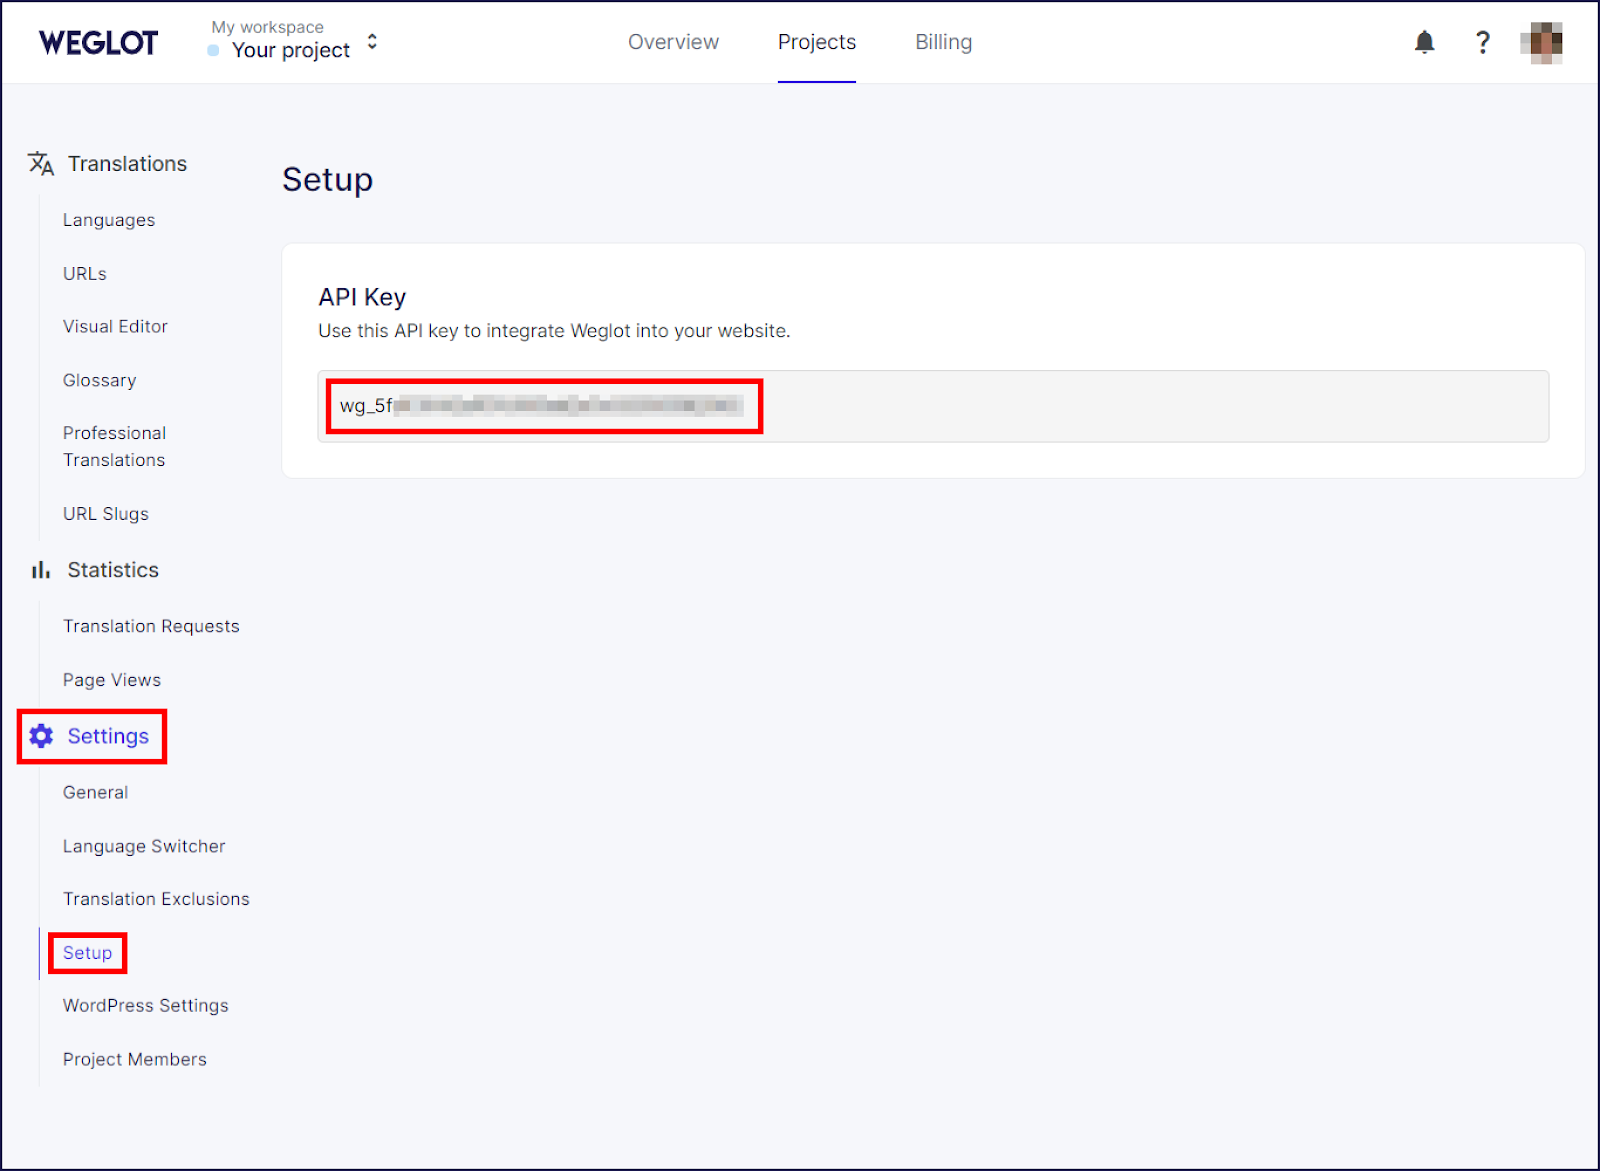Click the profile avatar picture
The width and height of the screenshot is (1600, 1171).
(x=1541, y=42)
